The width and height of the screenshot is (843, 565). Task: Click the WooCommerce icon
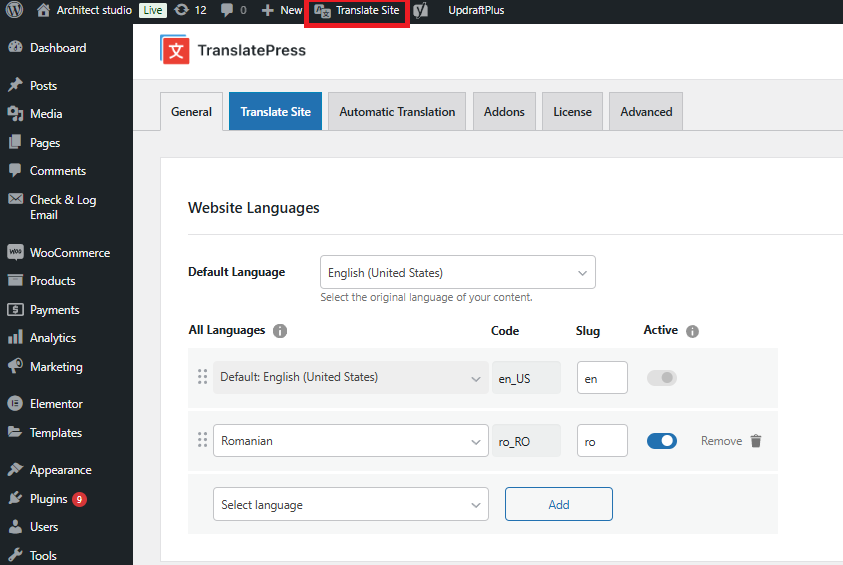16,252
